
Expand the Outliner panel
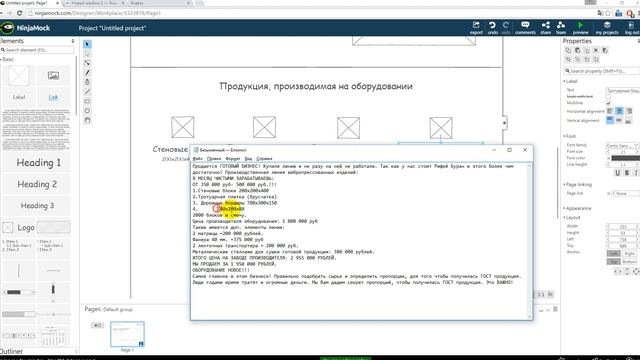[11, 351]
